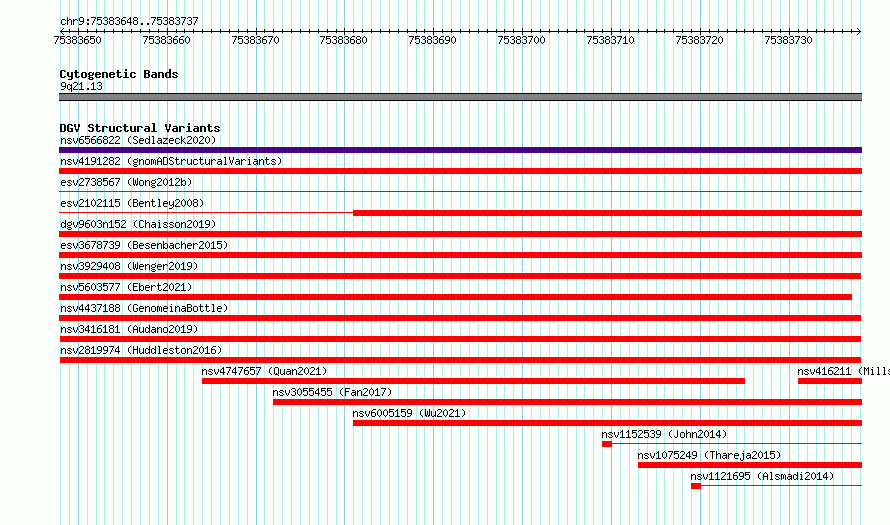
Task: Click ruler position 75383660
Action: 167,40
